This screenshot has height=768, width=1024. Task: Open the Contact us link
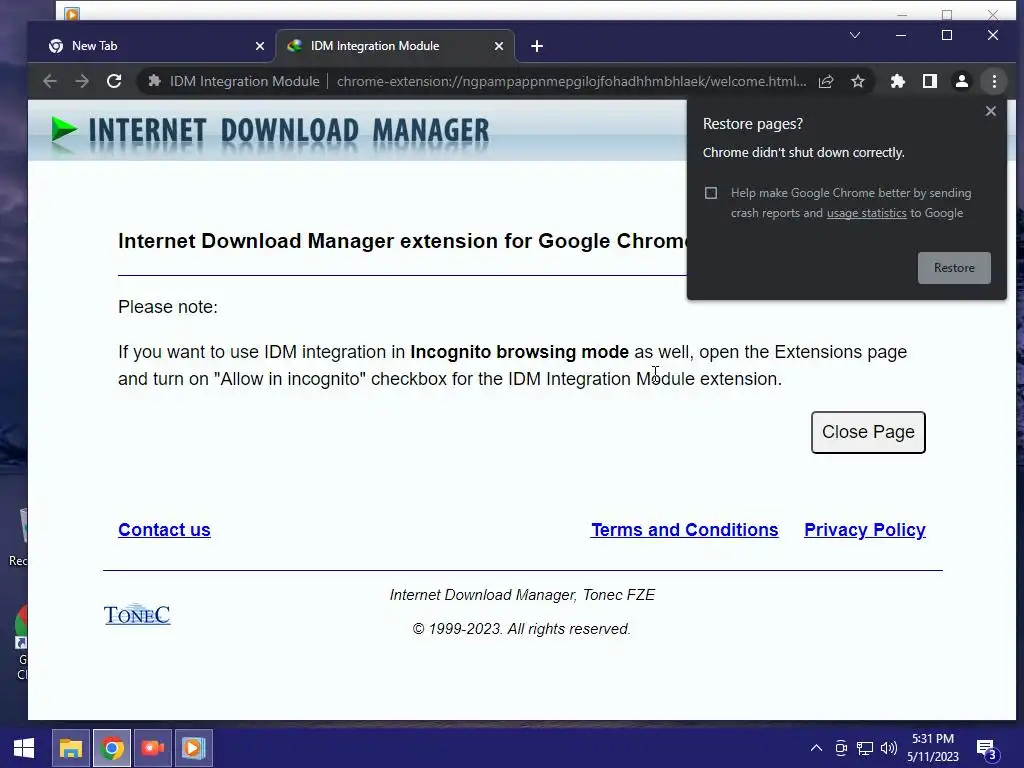(x=164, y=530)
